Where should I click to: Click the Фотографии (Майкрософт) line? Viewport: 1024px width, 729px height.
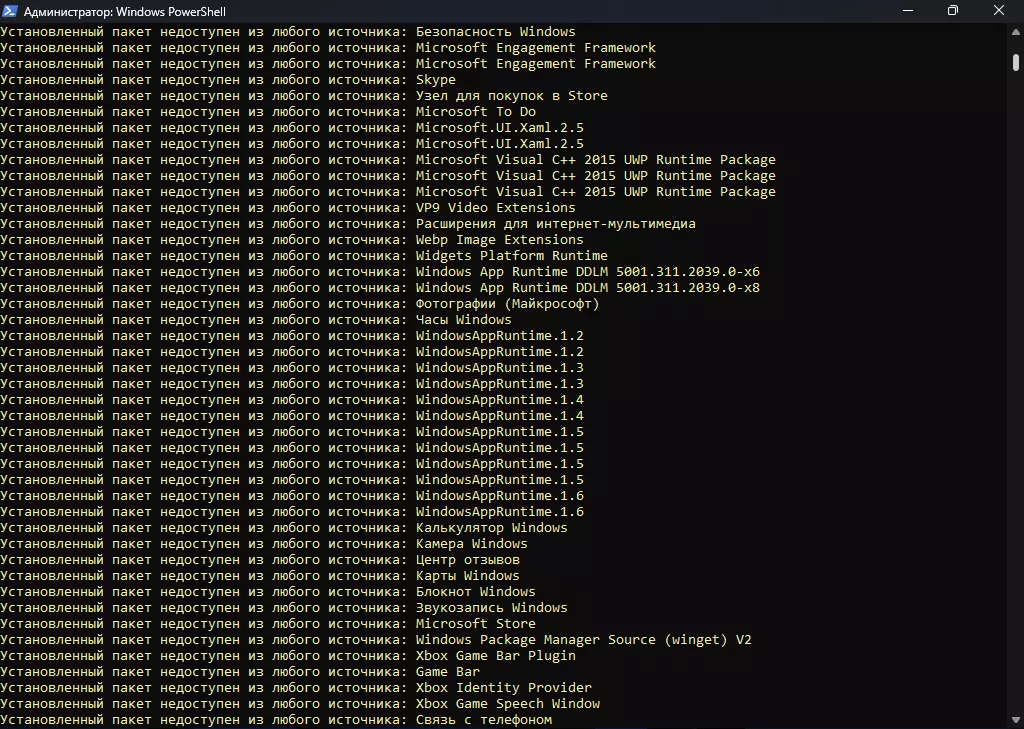point(507,304)
